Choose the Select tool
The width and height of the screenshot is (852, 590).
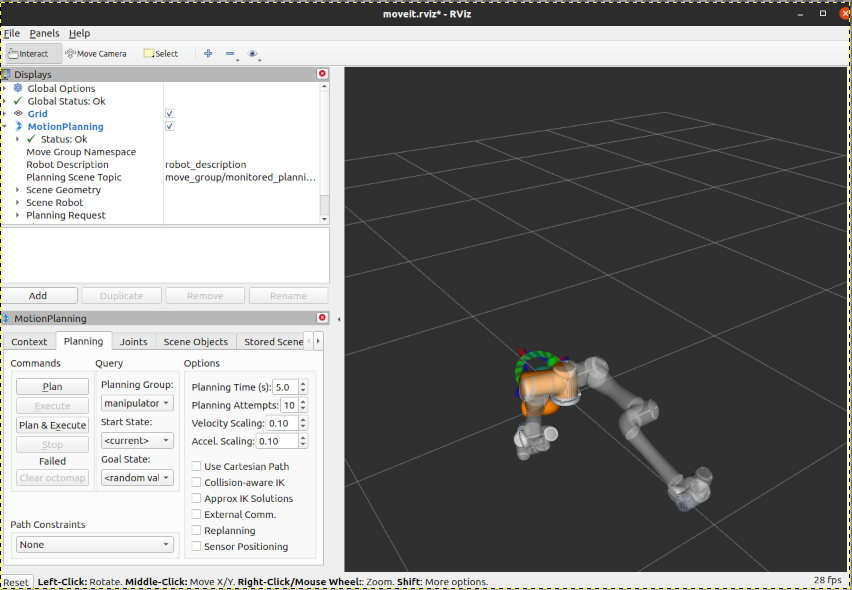pos(161,54)
